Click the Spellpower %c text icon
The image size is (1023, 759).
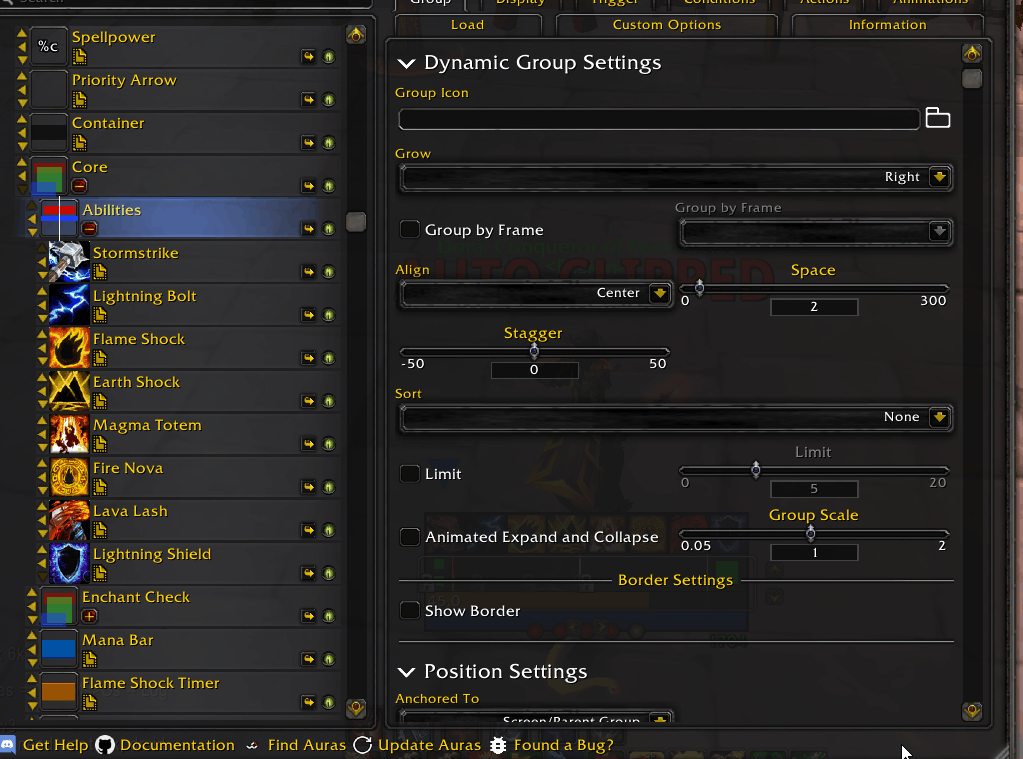coord(48,46)
